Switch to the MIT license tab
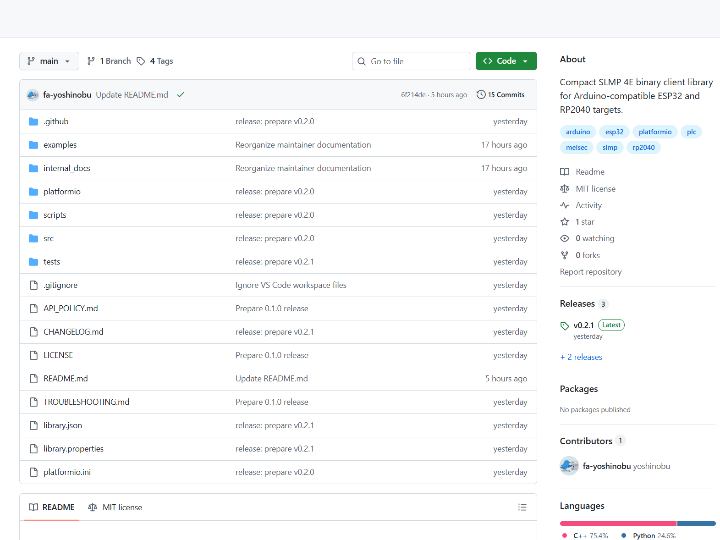720x540 pixels. pyautogui.click(x=115, y=507)
